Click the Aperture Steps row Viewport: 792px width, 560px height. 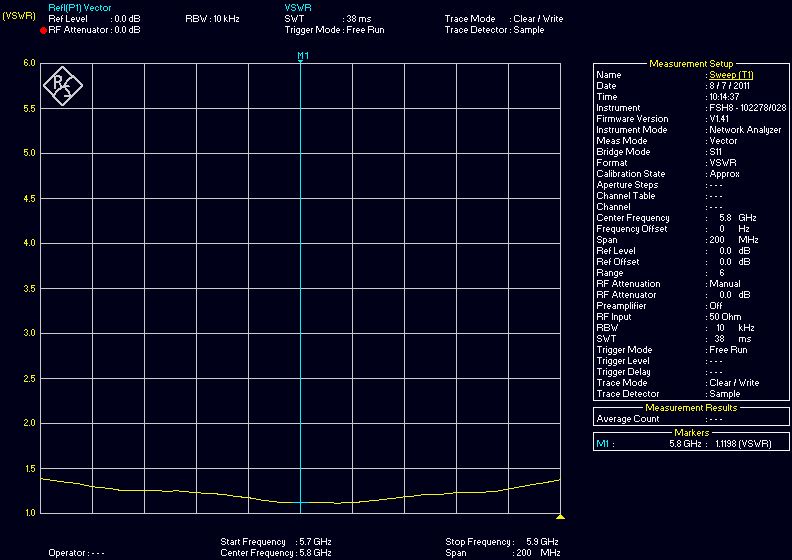coord(691,185)
